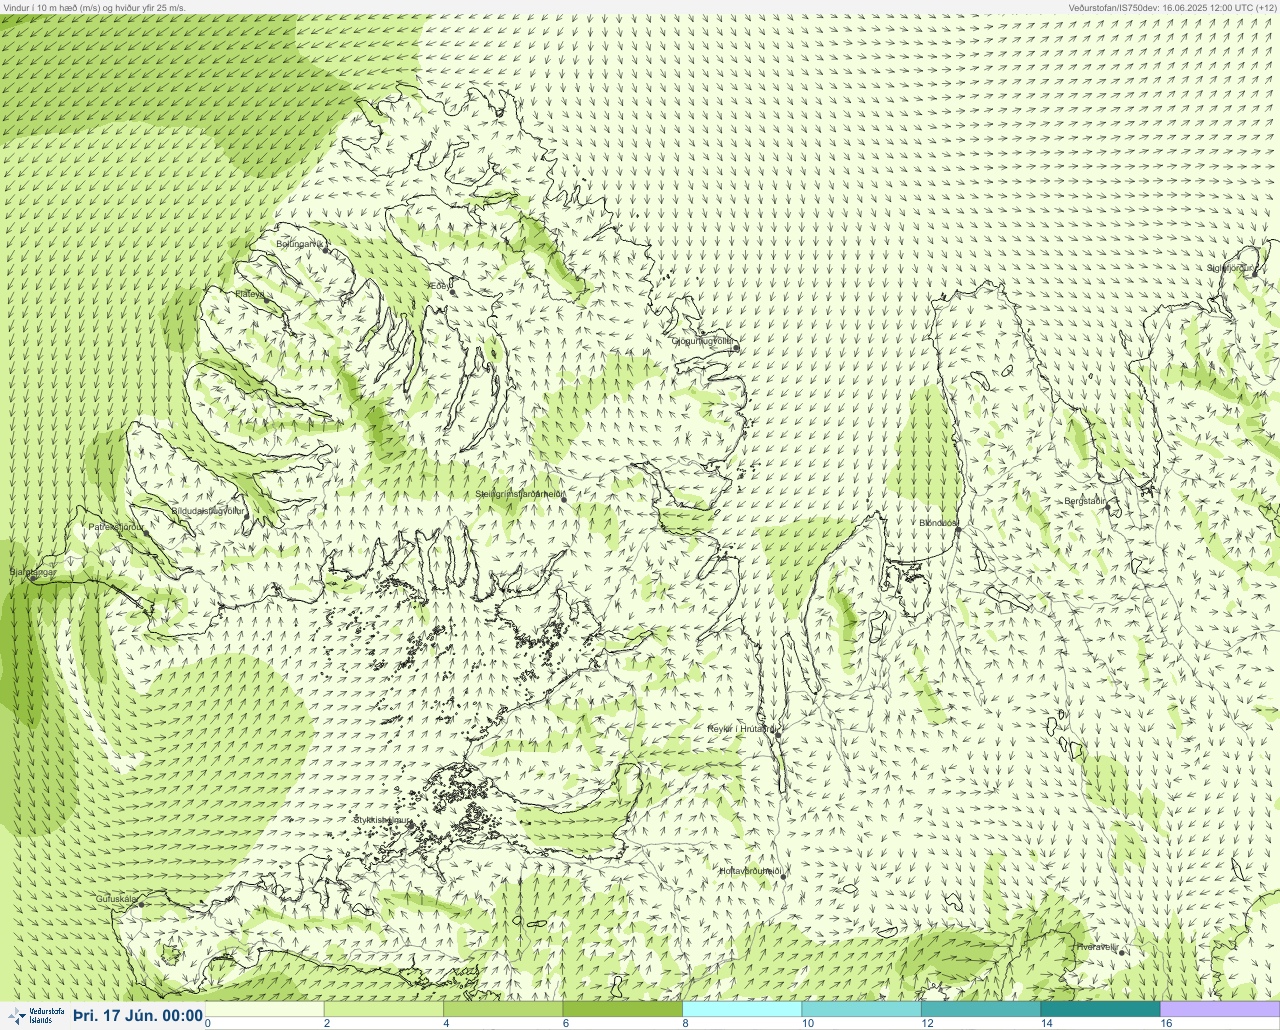Click the Æðey station marker

pos(453,292)
